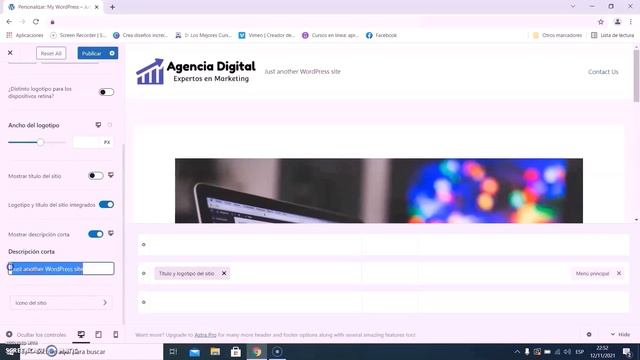Viewport: 640px width, 360px height.
Task: Toggle different logo for retina devices
Action: (x=106, y=92)
